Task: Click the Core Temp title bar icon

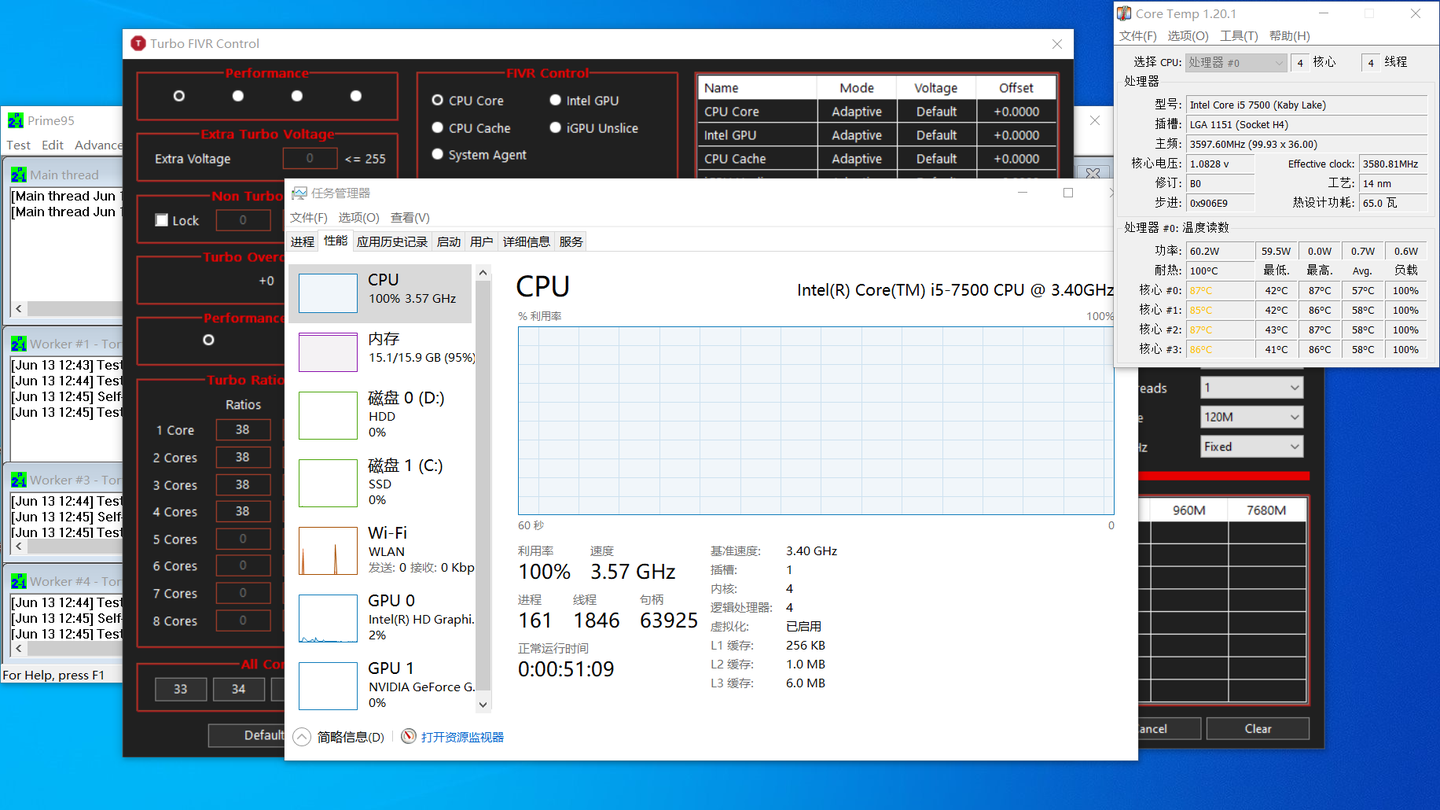Action: 1125,14
